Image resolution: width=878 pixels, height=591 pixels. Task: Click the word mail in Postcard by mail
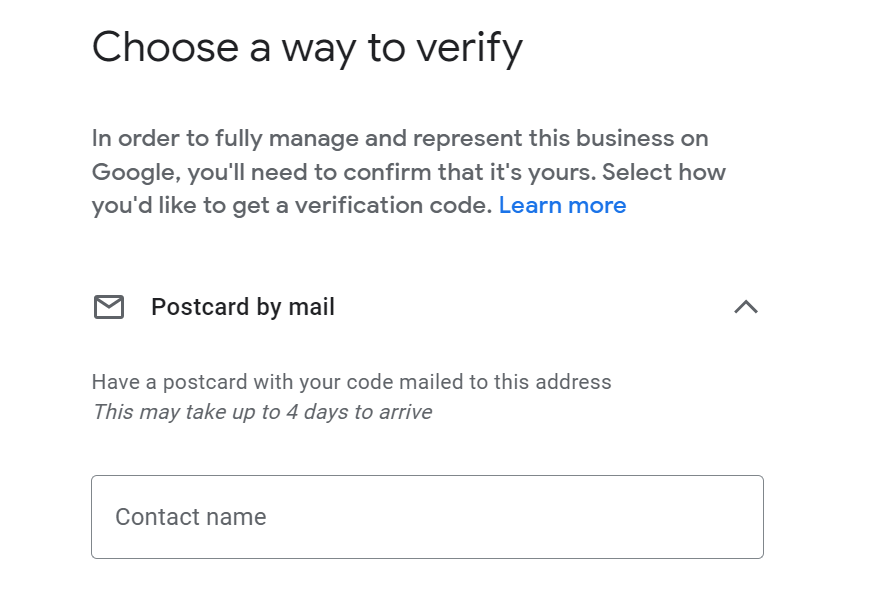311,307
